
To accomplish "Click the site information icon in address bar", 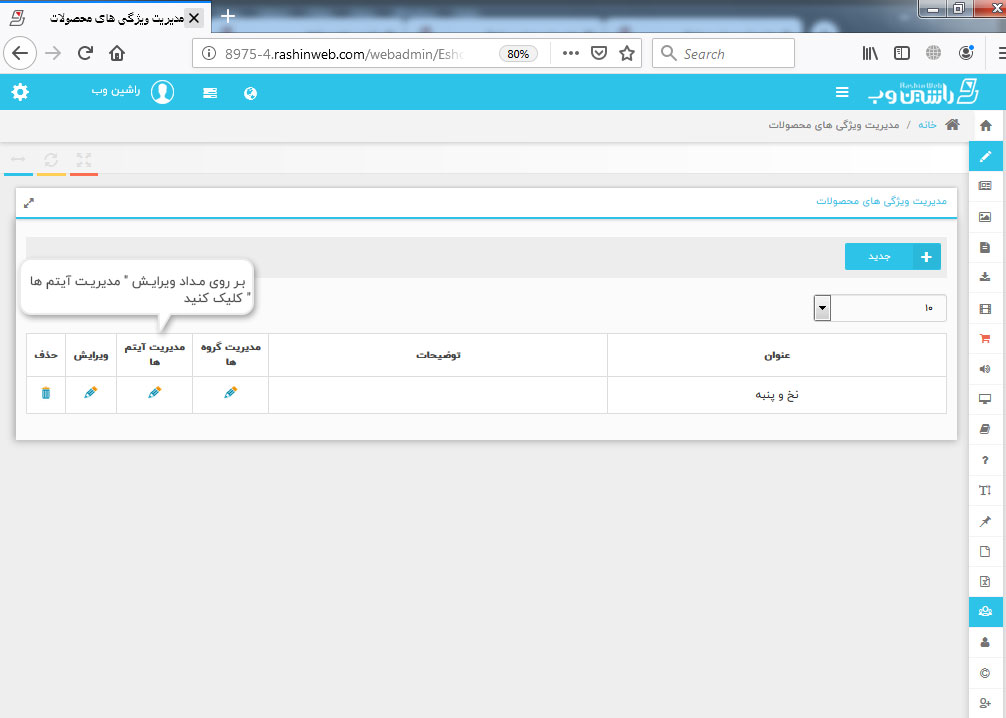I will pyautogui.click(x=209, y=53).
